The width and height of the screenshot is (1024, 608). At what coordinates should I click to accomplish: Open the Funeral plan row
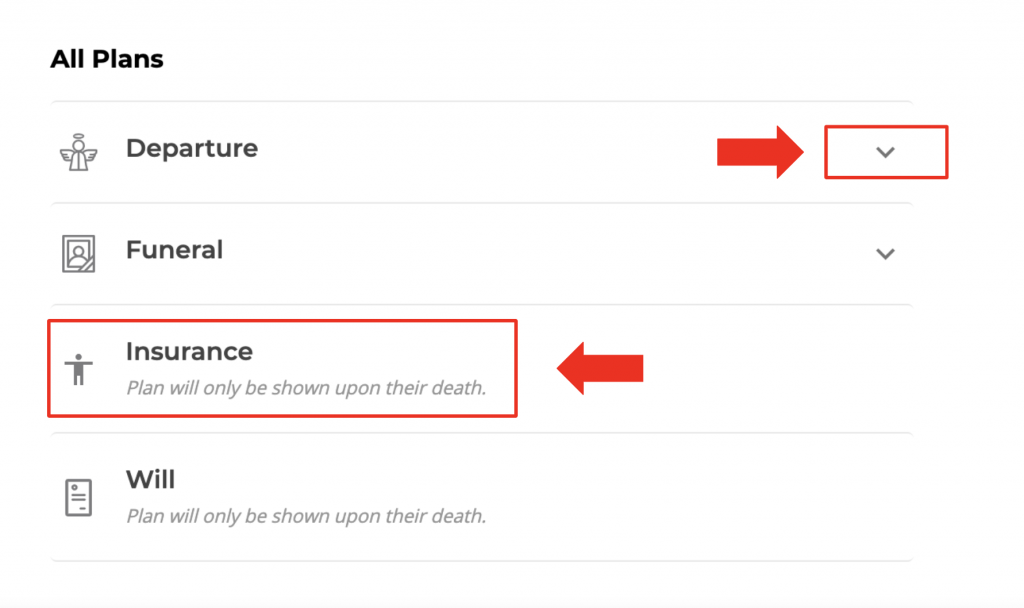pos(481,253)
